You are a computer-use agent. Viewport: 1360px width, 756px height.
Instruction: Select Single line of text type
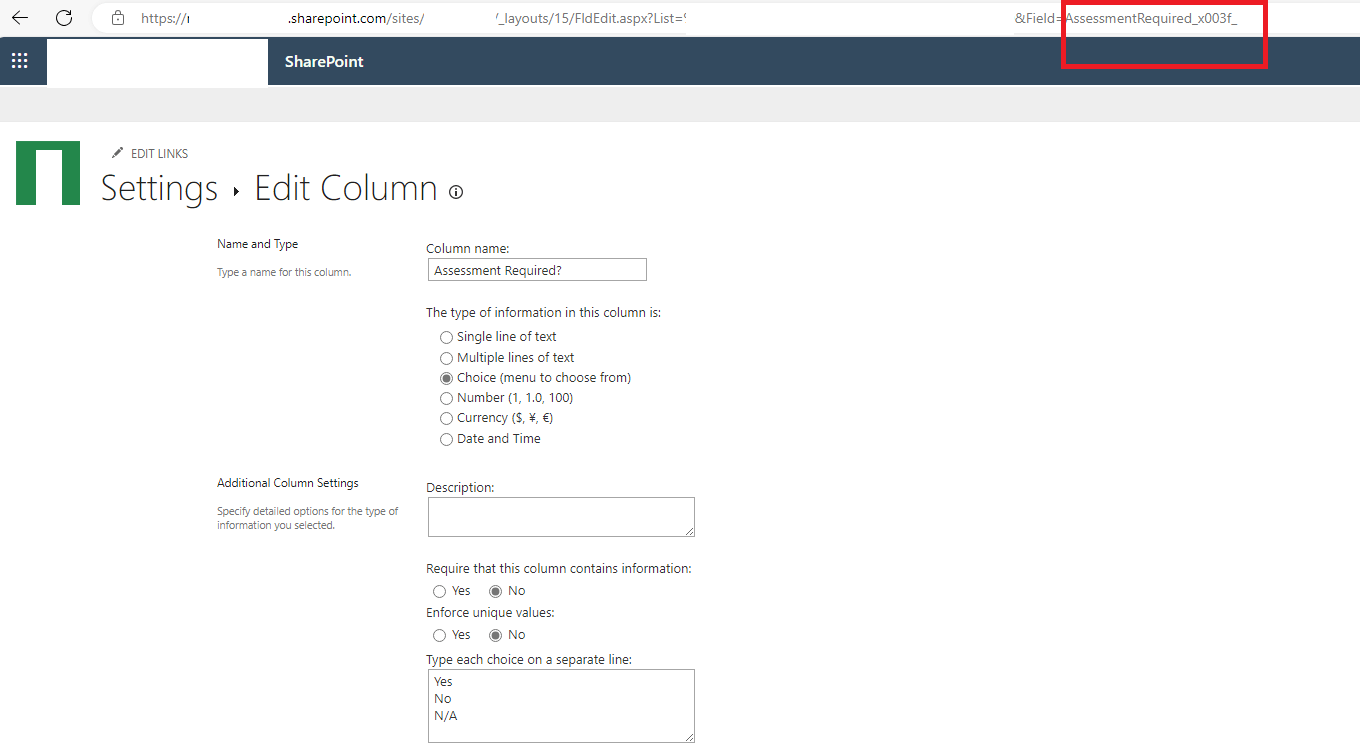(446, 337)
